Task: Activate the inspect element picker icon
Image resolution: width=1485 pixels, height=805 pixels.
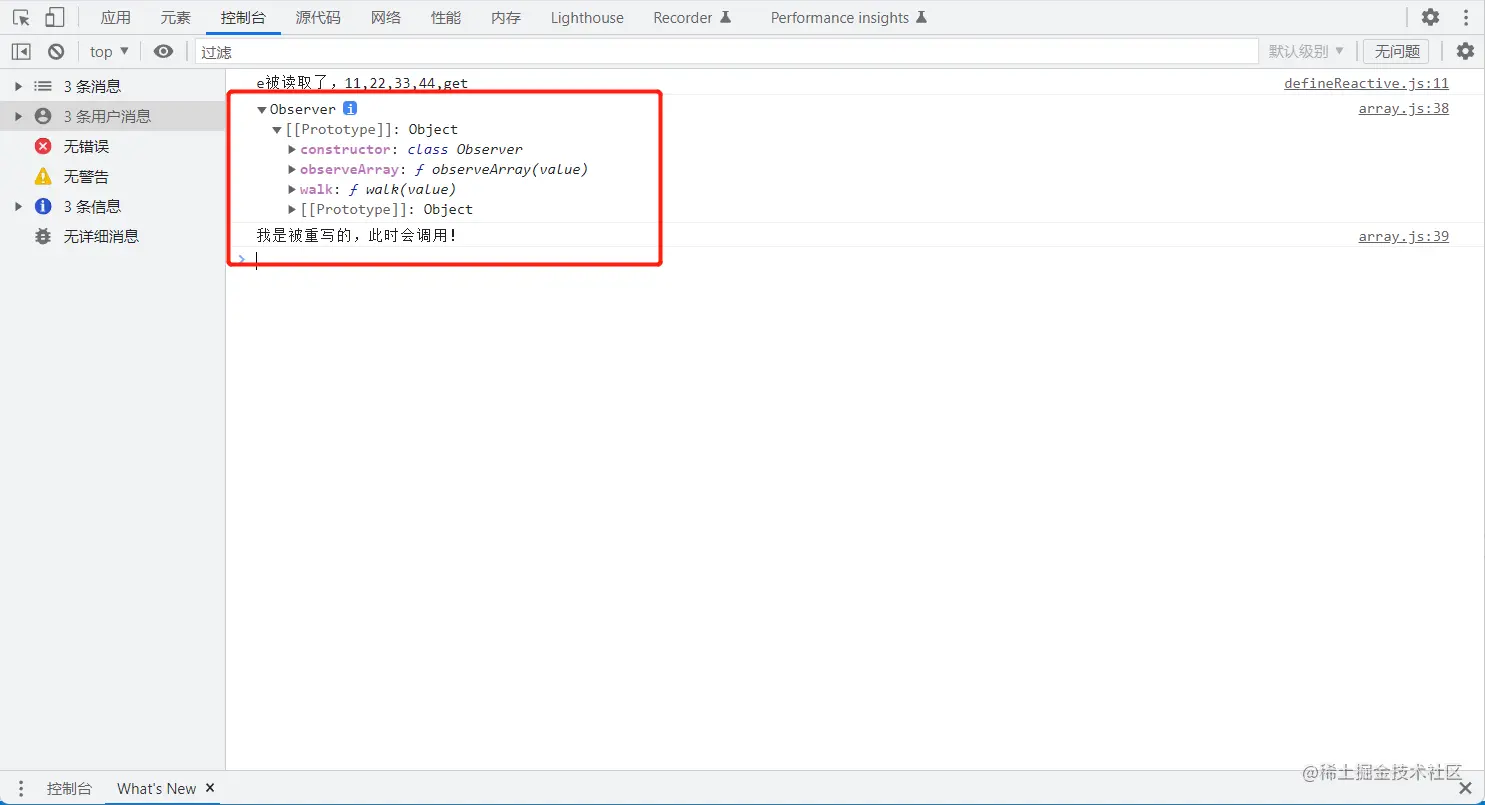Action: point(21,17)
